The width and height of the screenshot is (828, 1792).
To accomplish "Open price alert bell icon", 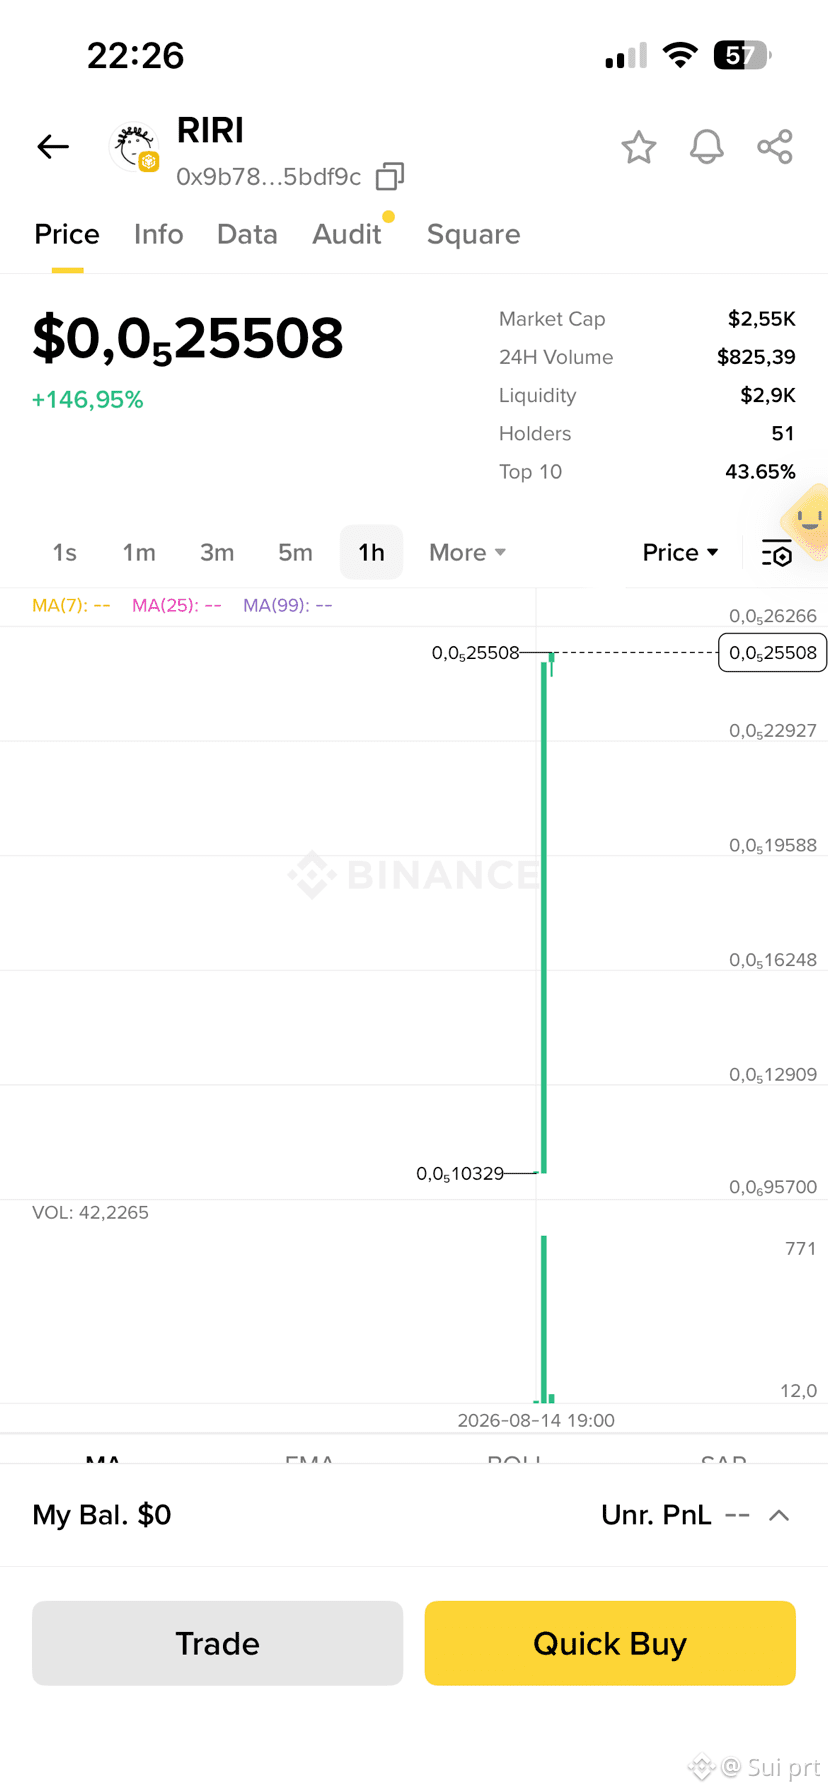I will tap(707, 147).
